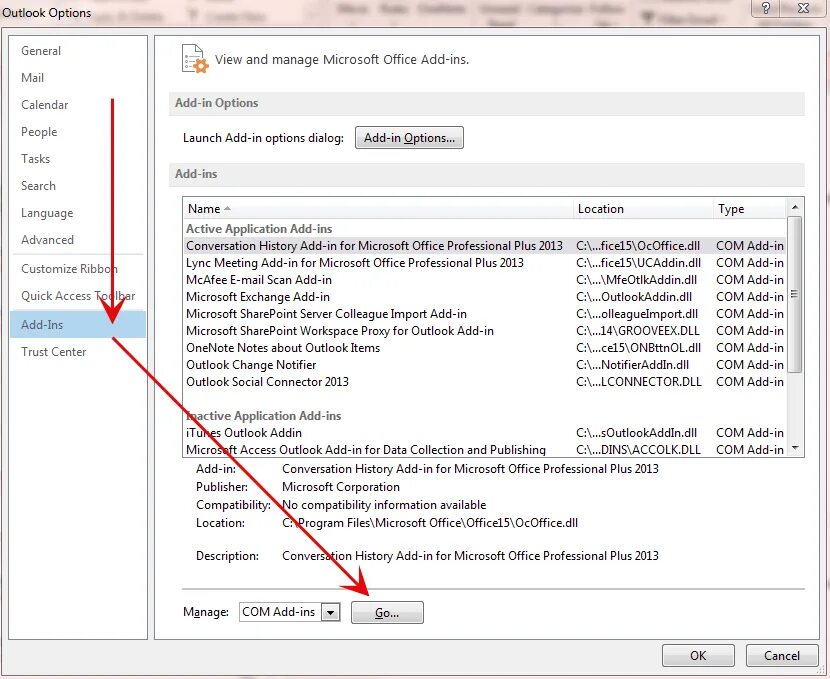Select Mail in the options sidebar
Screen dimensions: 830x679
[x=32, y=78]
